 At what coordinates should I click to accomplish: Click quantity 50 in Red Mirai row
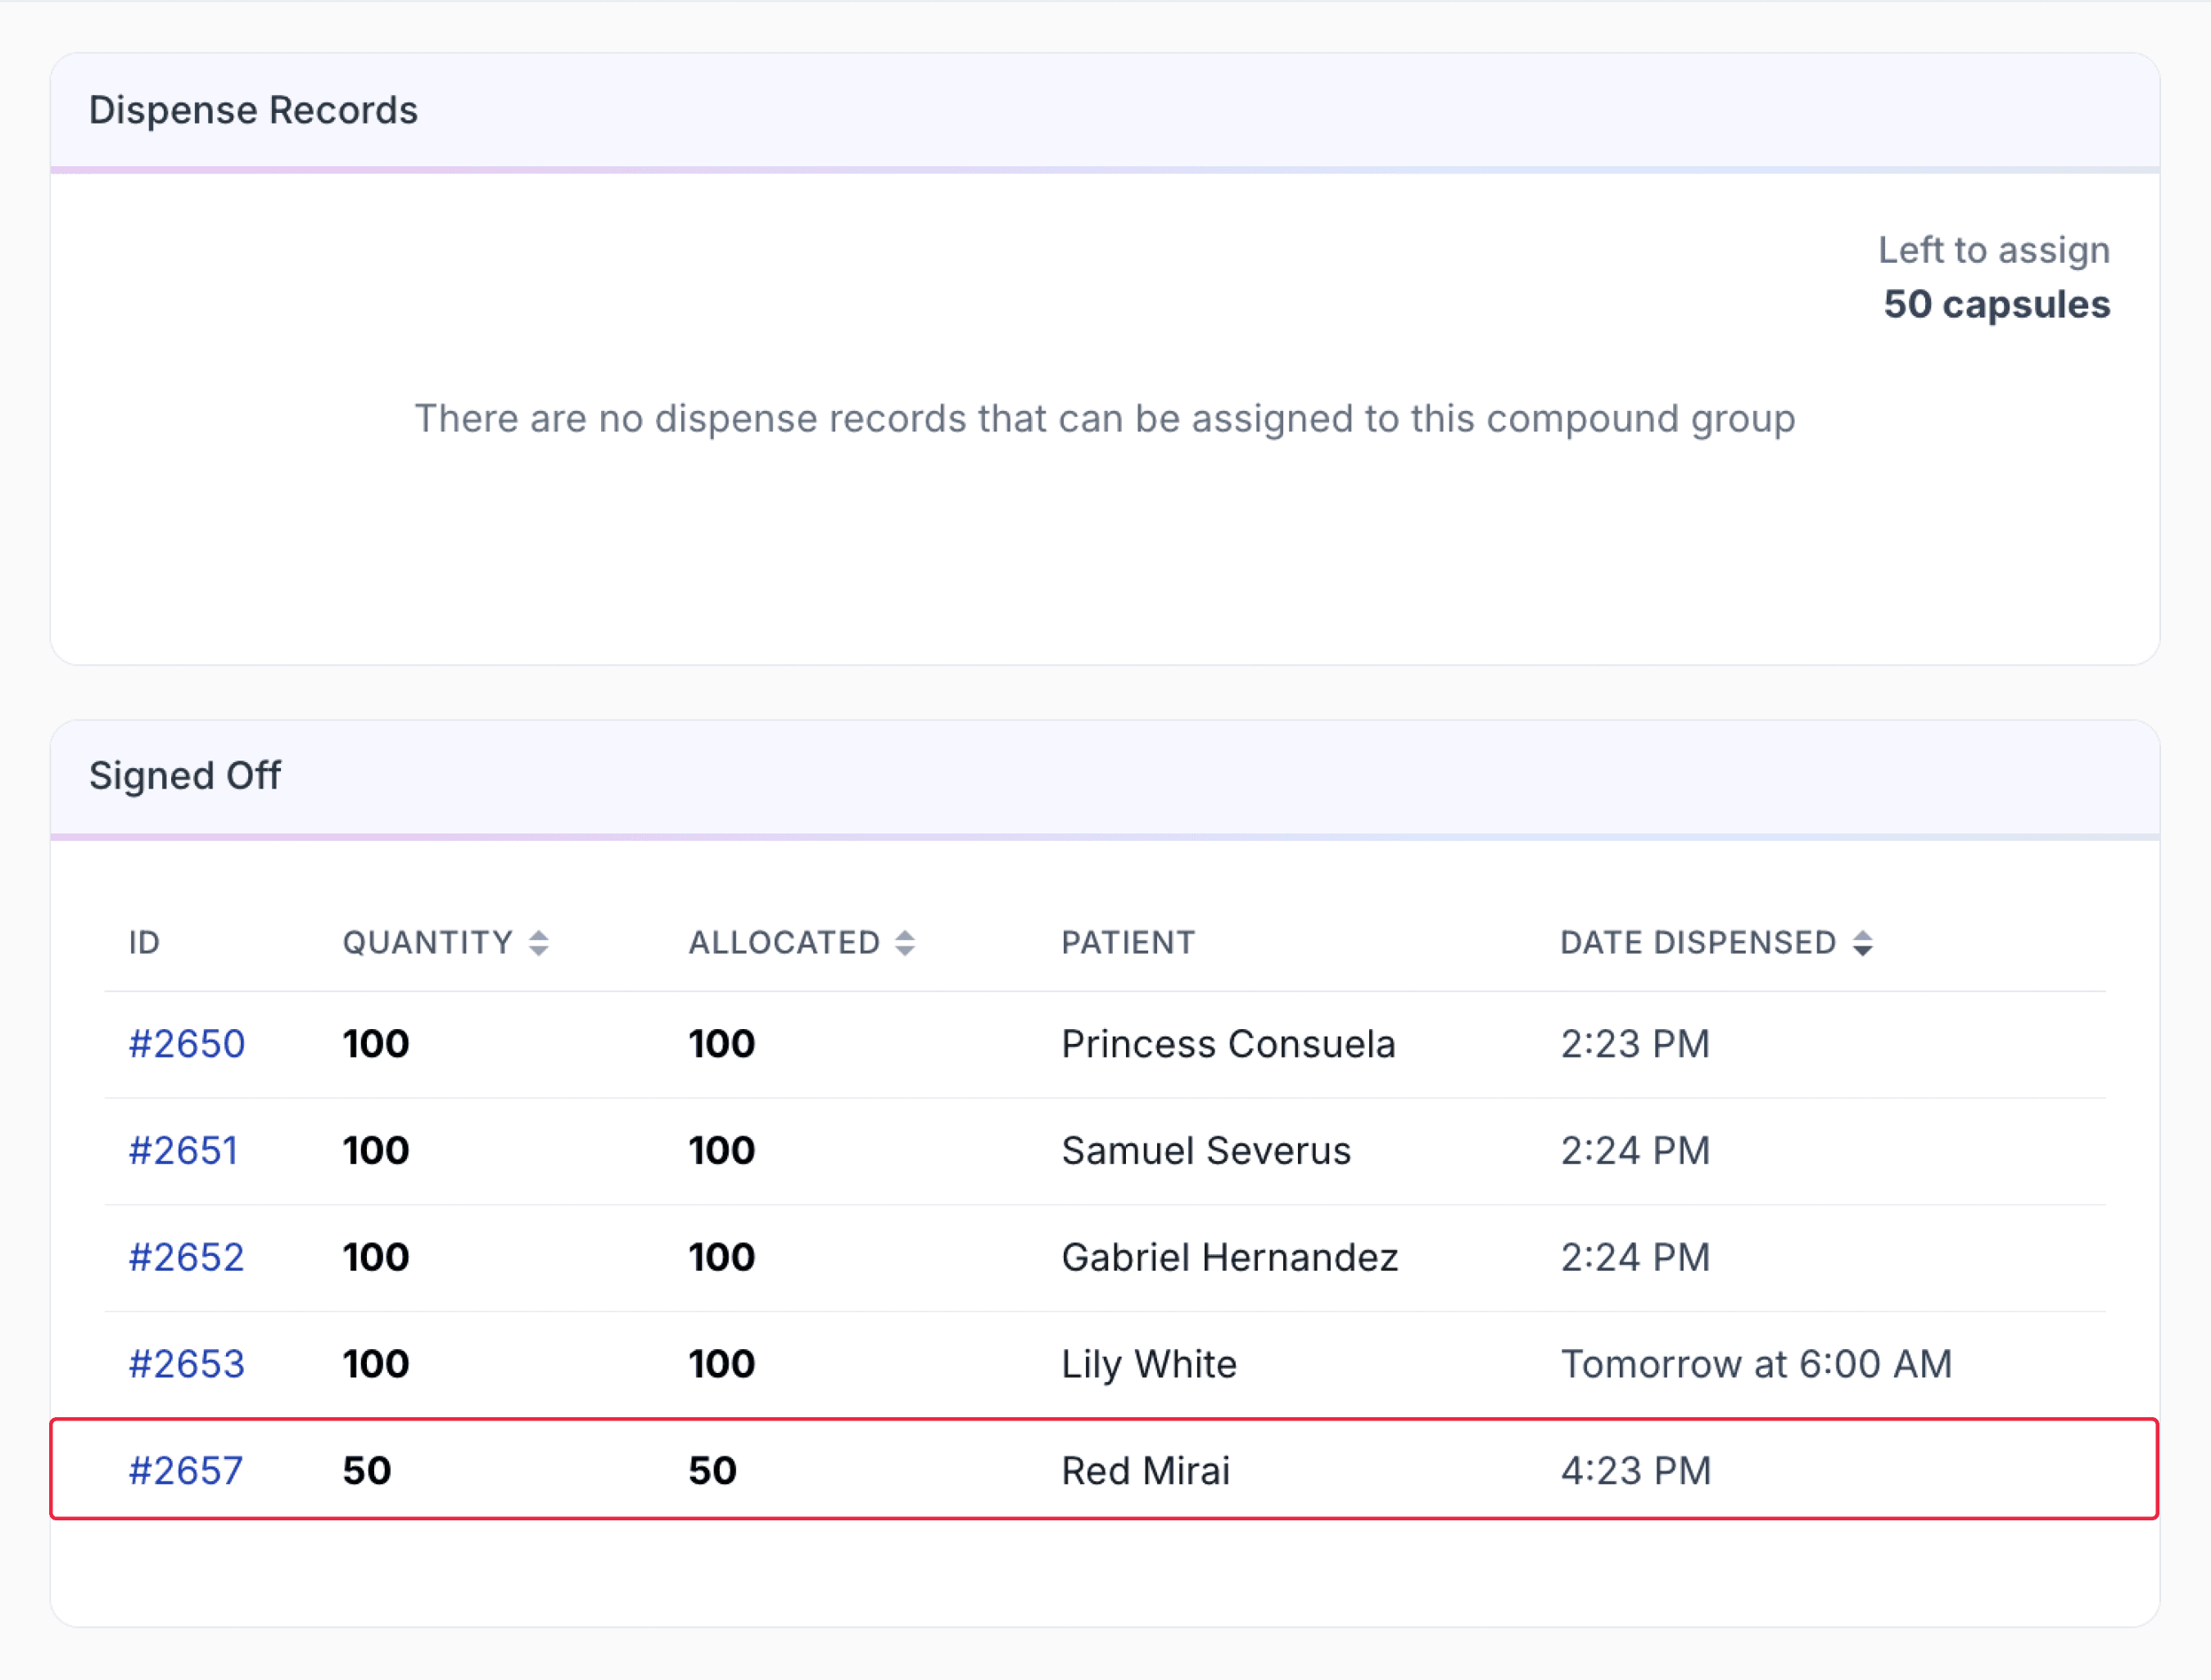pyautogui.click(x=367, y=1471)
